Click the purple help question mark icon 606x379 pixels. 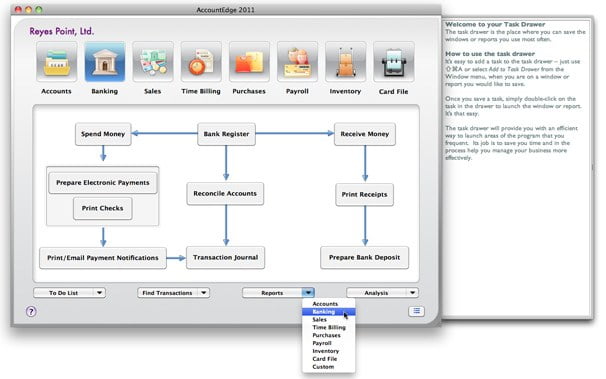tap(31, 311)
